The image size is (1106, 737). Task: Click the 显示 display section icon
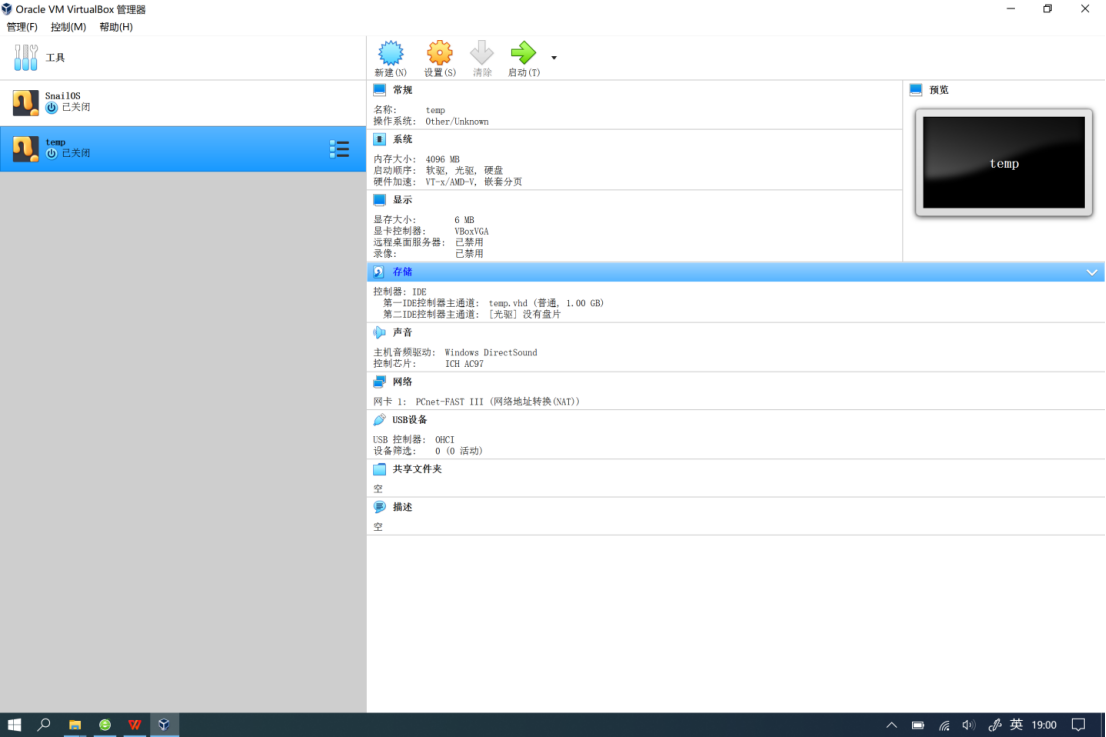pyautogui.click(x=379, y=200)
